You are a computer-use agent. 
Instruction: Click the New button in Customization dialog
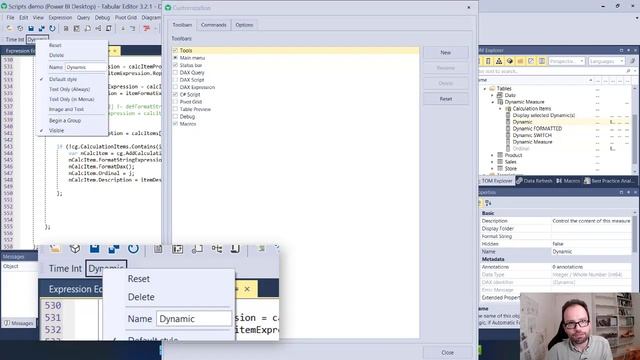pos(446,53)
